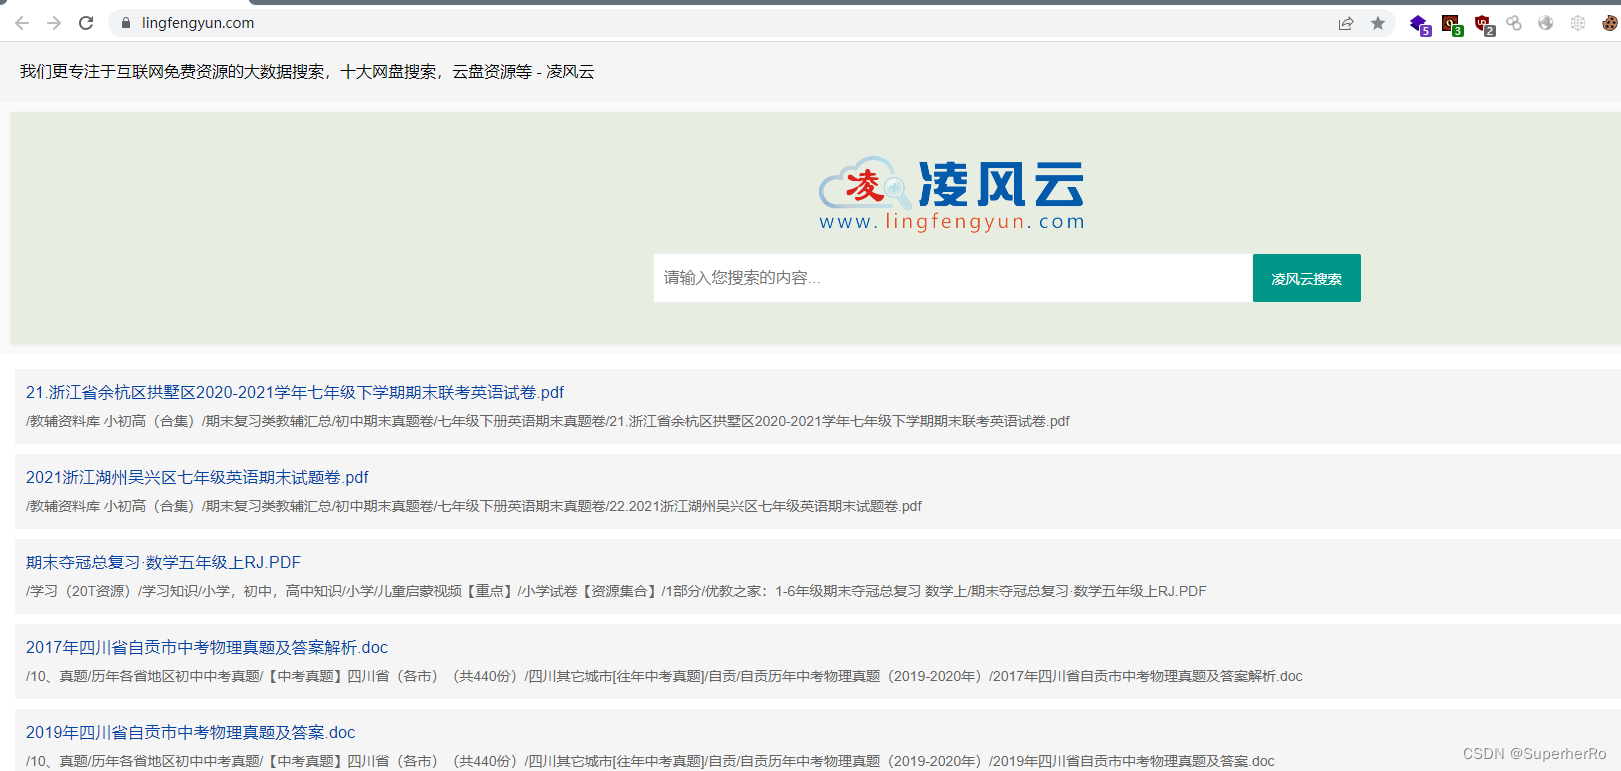Open the cookie extension icon
This screenshot has width=1621, height=771.
coord(1610,23)
